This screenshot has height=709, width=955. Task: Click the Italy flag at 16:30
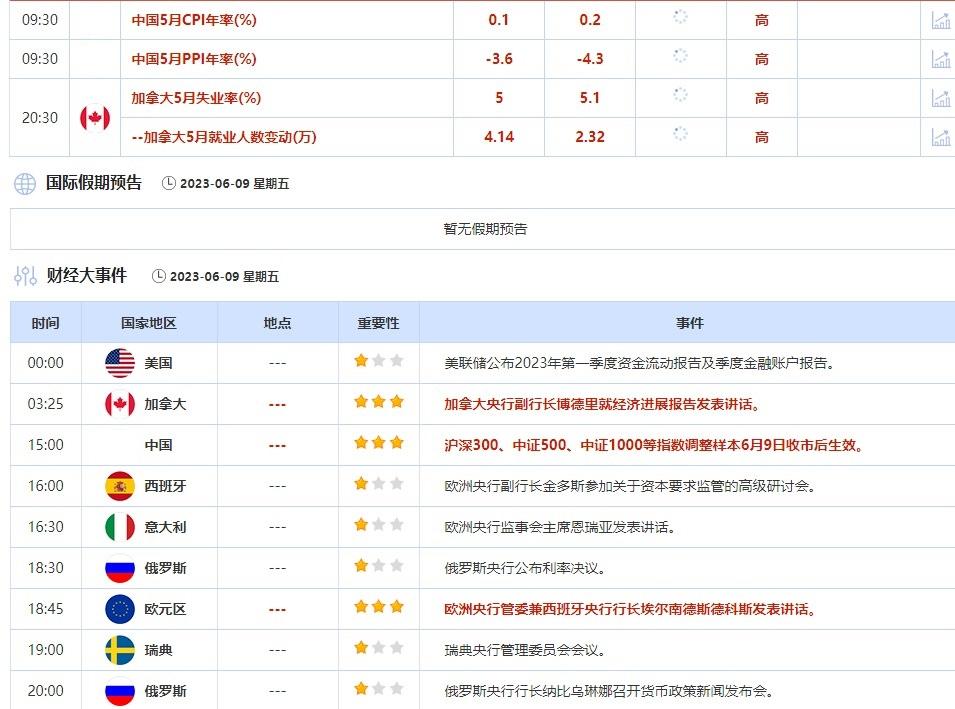click(x=120, y=527)
